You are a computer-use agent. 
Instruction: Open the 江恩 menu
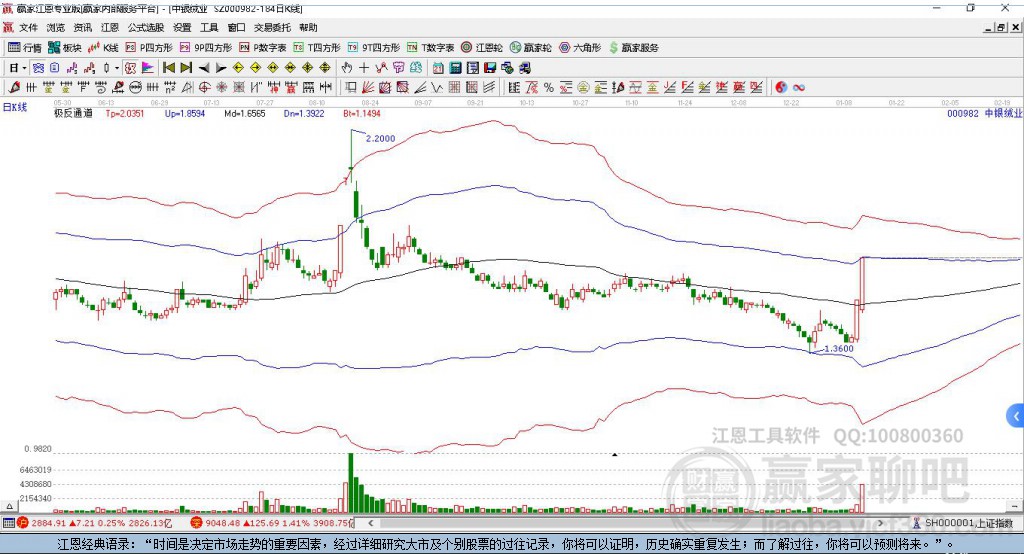pyautogui.click(x=110, y=27)
